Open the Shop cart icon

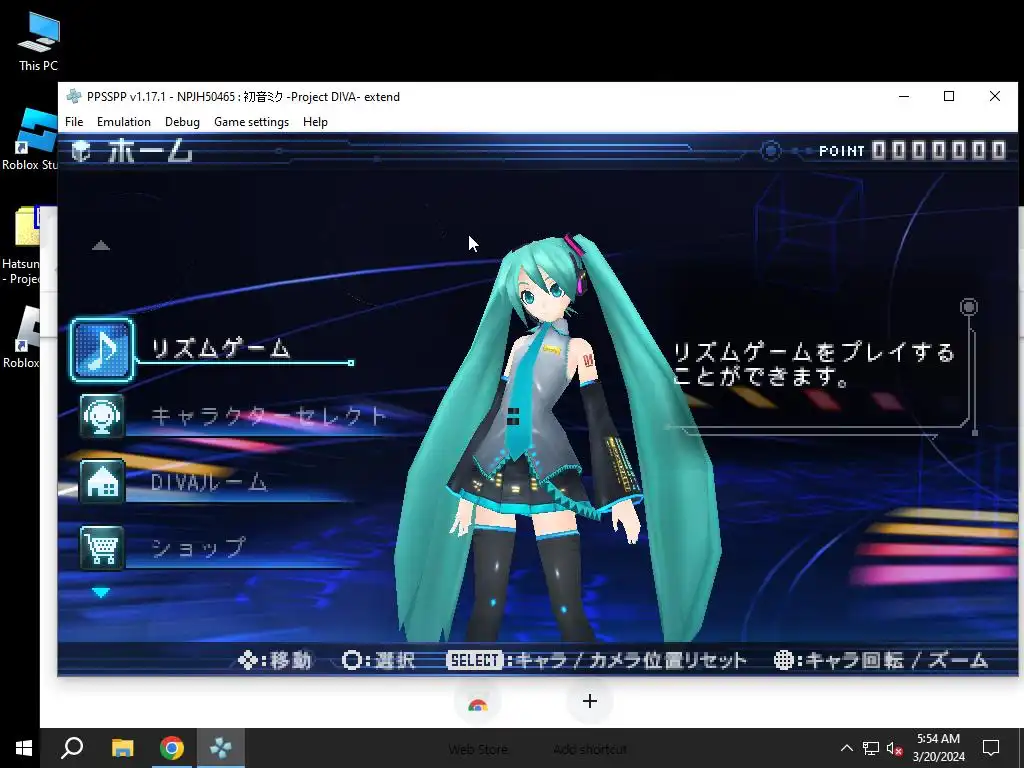[x=102, y=548]
